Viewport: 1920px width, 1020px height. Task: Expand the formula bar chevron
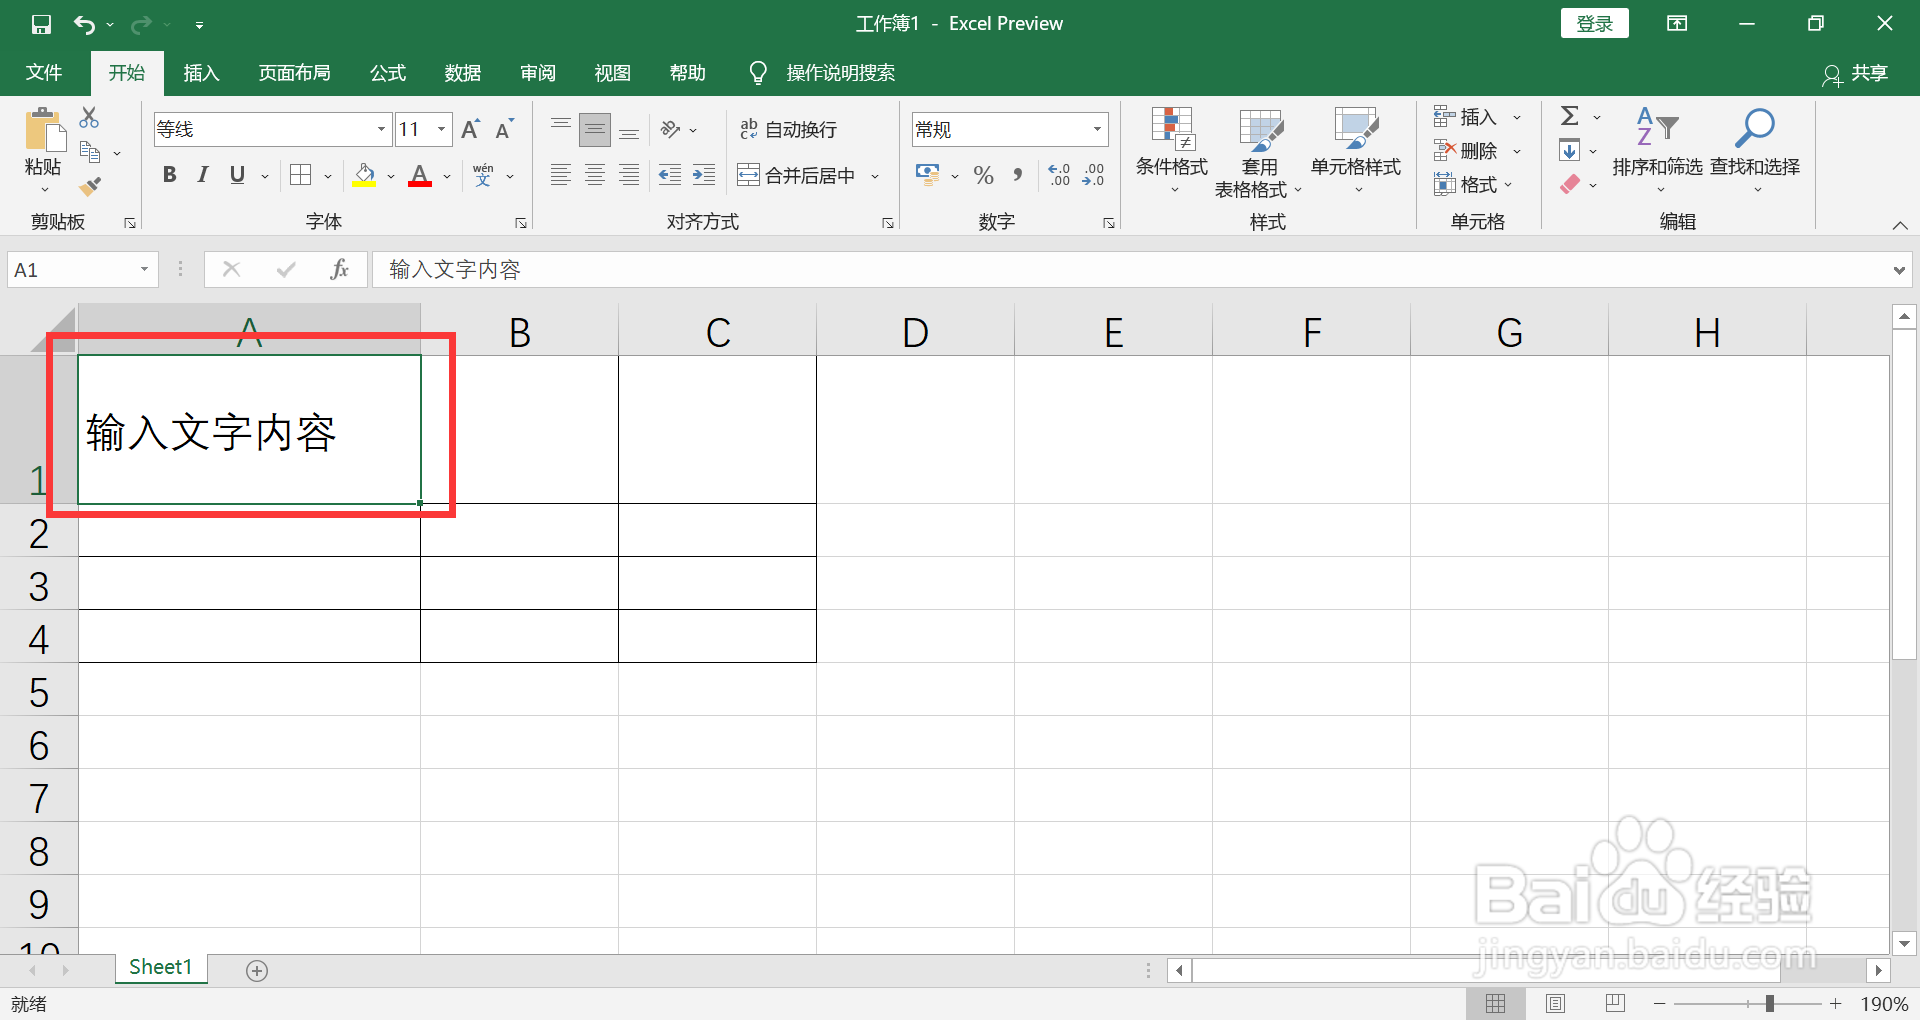pyautogui.click(x=1899, y=270)
